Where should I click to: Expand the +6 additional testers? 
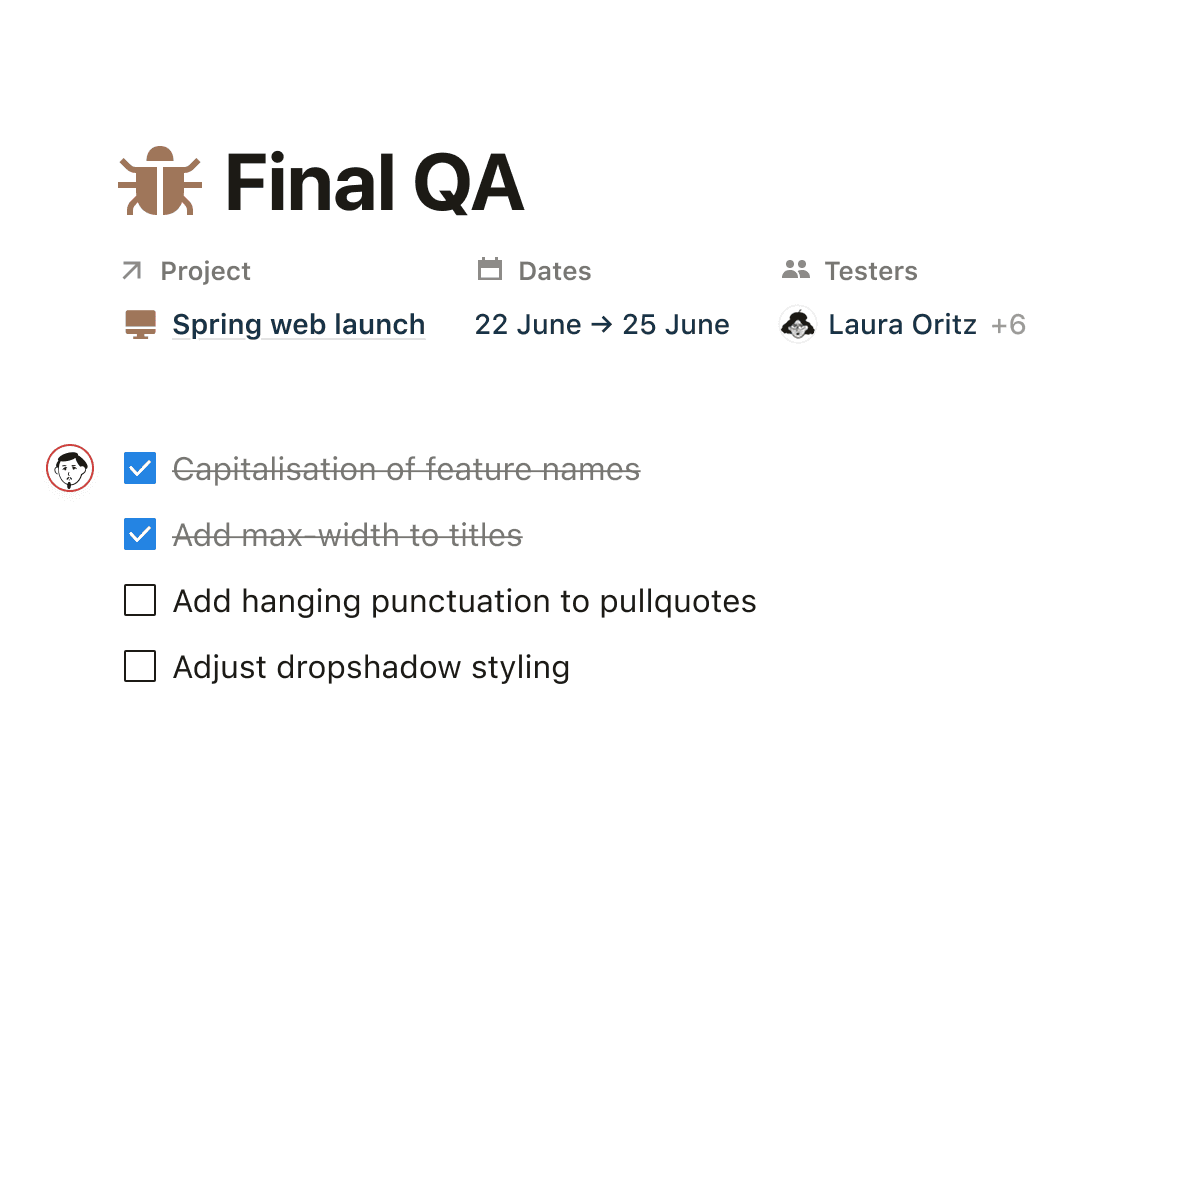[1008, 325]
